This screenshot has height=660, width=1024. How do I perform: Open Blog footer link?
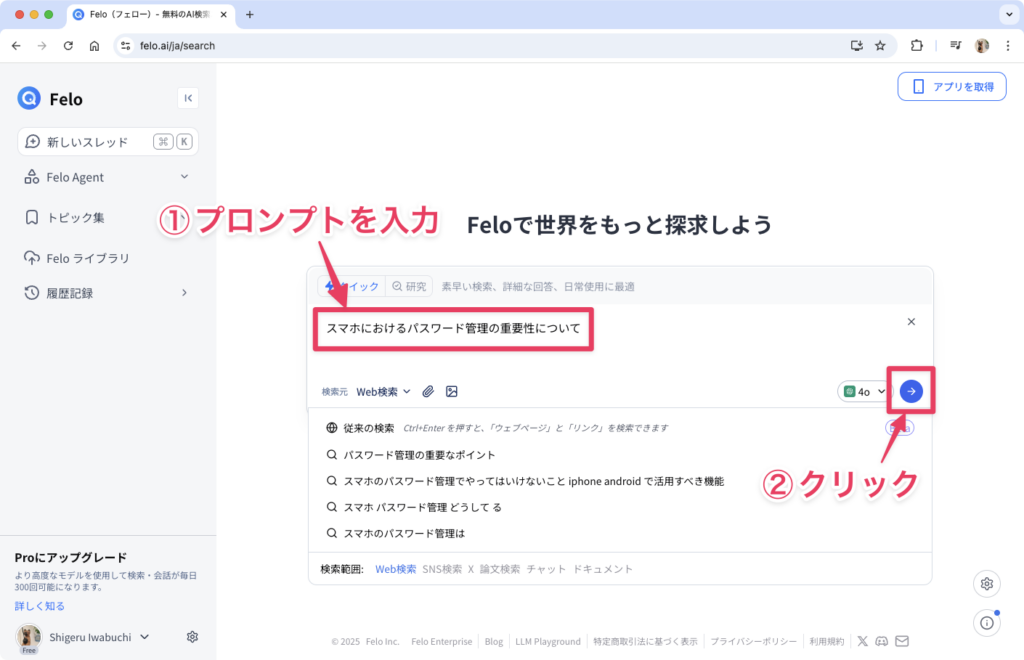pos(494,642)
